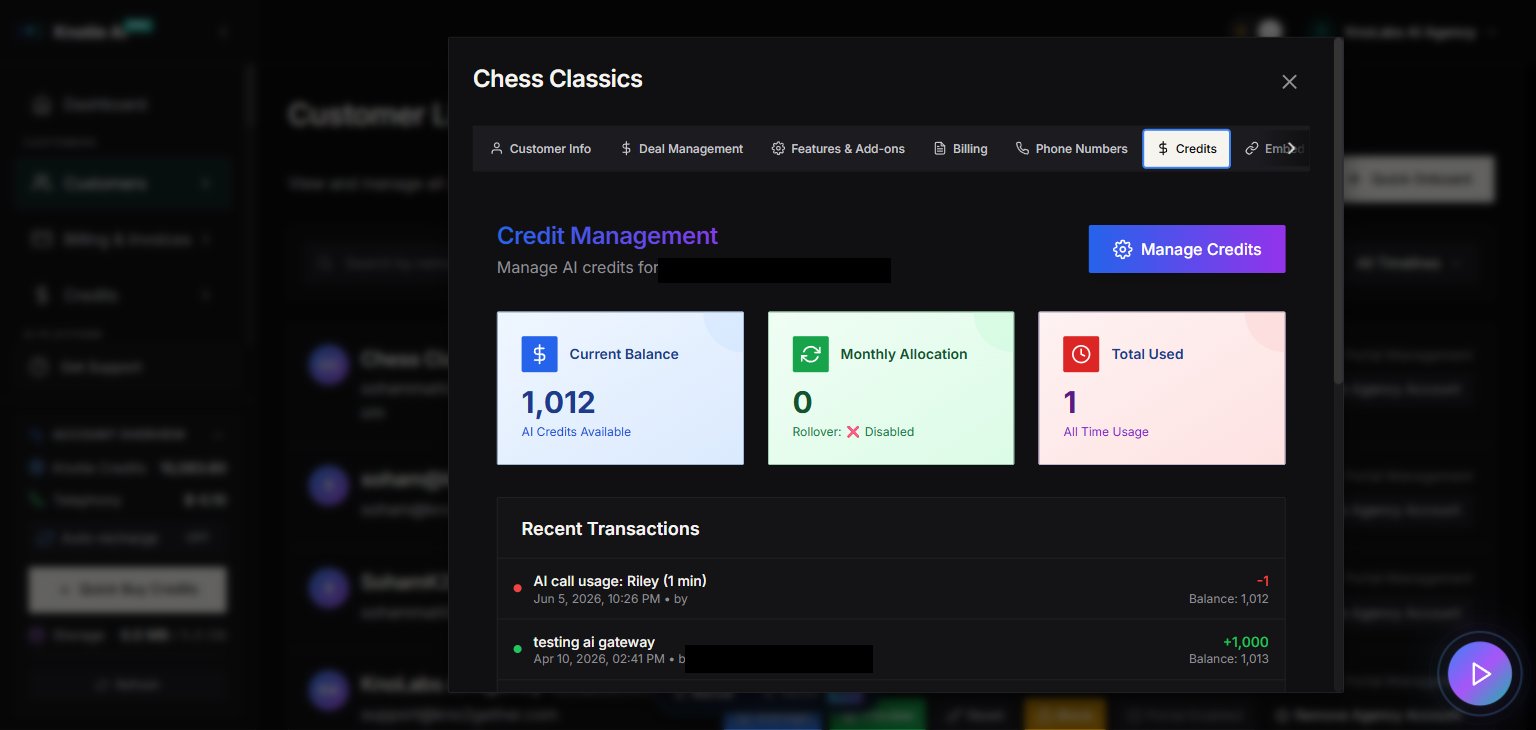Click the "Apr 10, 2026, 02:41 PM" timestamp
The height and width of the screenshot is (730, 1536).
[x=599, y=660]
